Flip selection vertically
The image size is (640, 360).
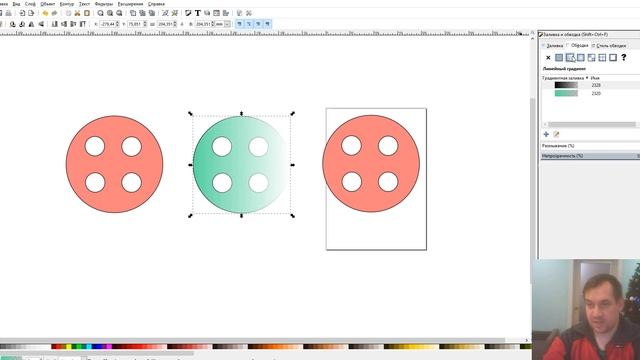click(x=41, y=24)
